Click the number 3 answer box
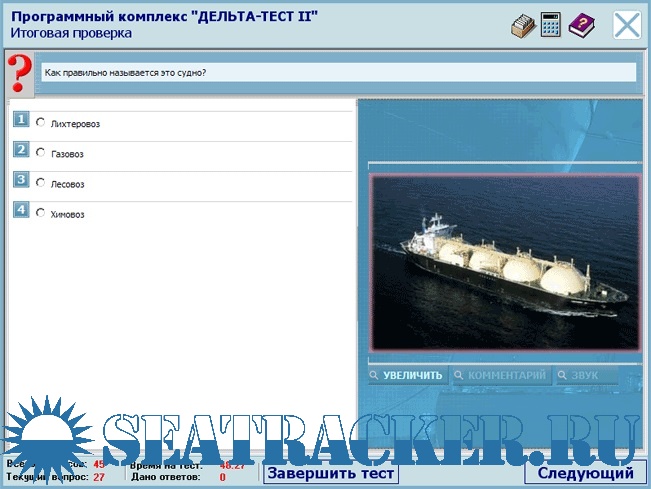 pyautogui.click(x=21, y=180)
